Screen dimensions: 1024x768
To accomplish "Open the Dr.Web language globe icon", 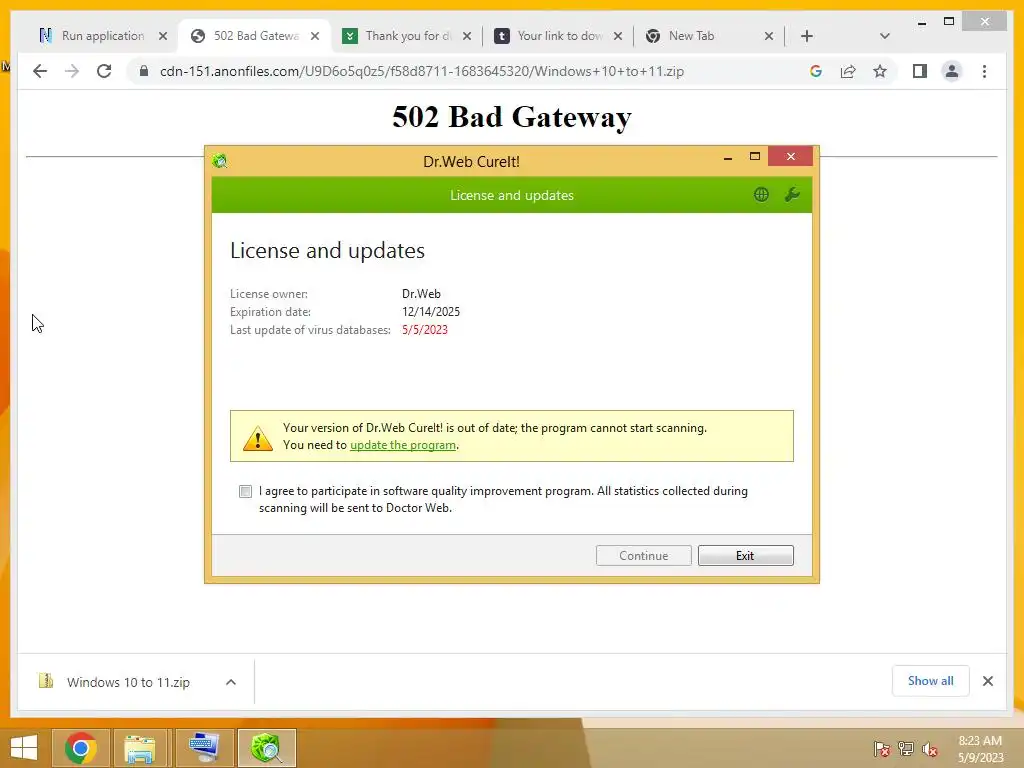I will pyautogui.click(x=761, y=195).
